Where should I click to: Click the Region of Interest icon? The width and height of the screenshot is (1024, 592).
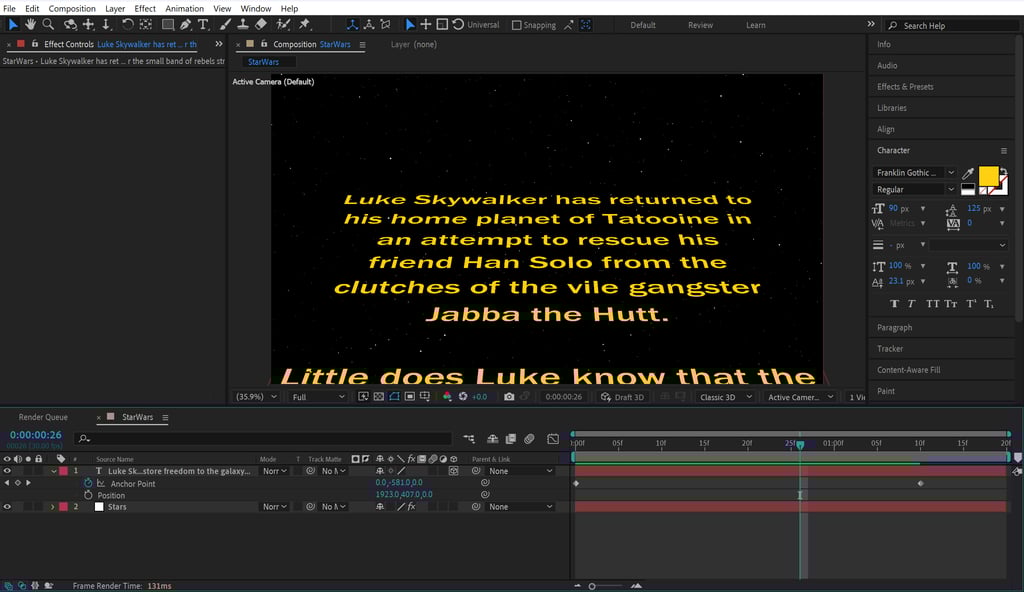click(409, 397)
